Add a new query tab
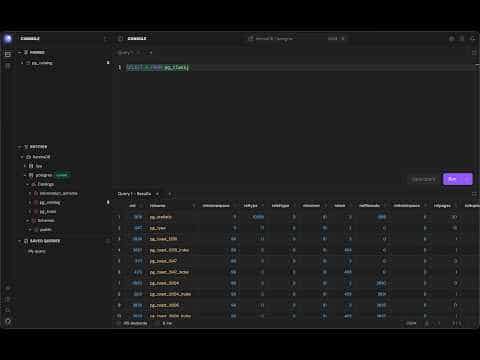 coord(151,53)
